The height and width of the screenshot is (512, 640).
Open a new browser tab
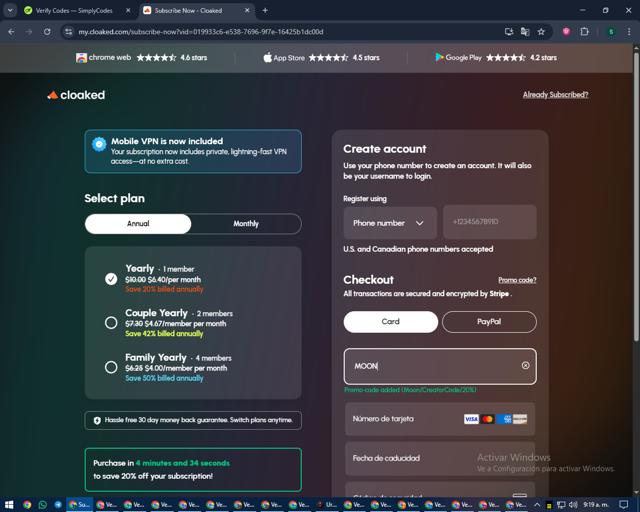265,11
